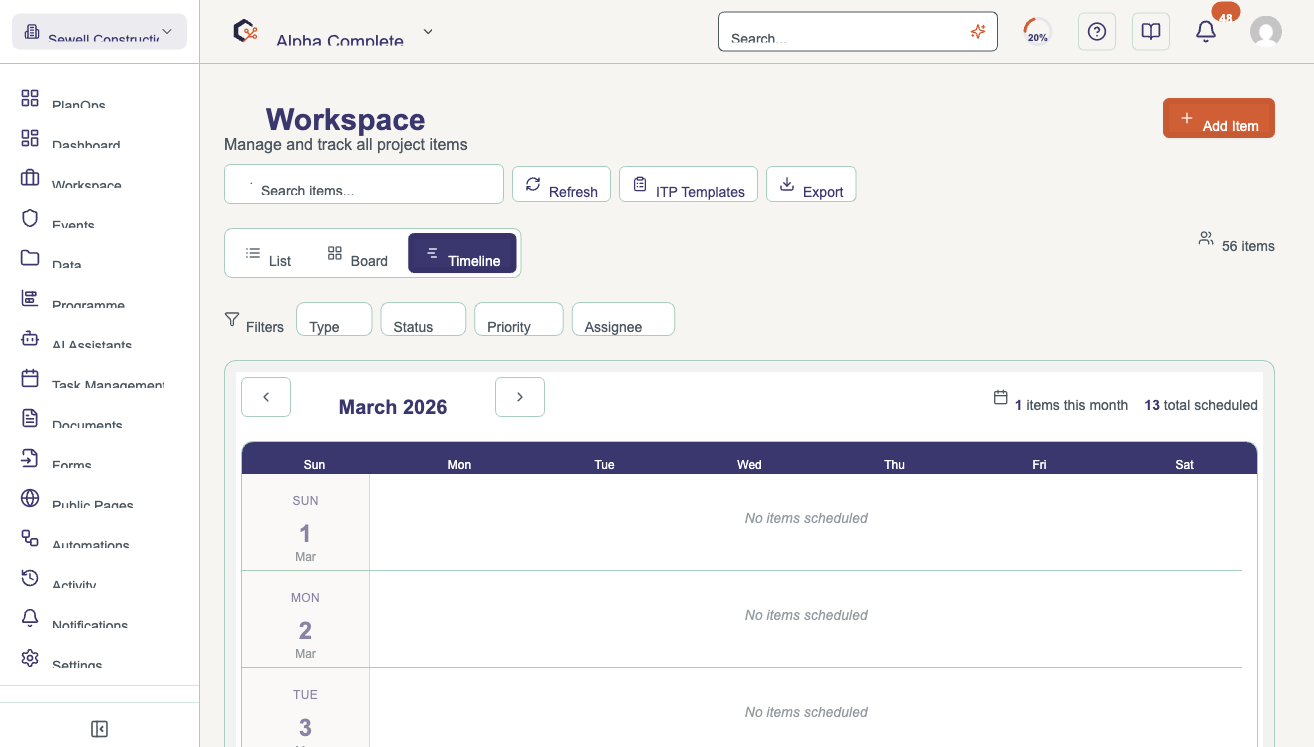The width and height of the screenshot is (1314, 747).
Task: Open the Forms sidebar icon
Action: coord(30,458)
